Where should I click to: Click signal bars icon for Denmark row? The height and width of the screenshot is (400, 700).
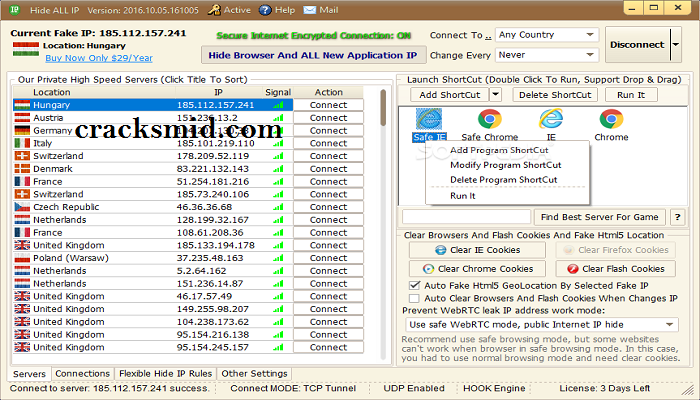tap(278, 169)
